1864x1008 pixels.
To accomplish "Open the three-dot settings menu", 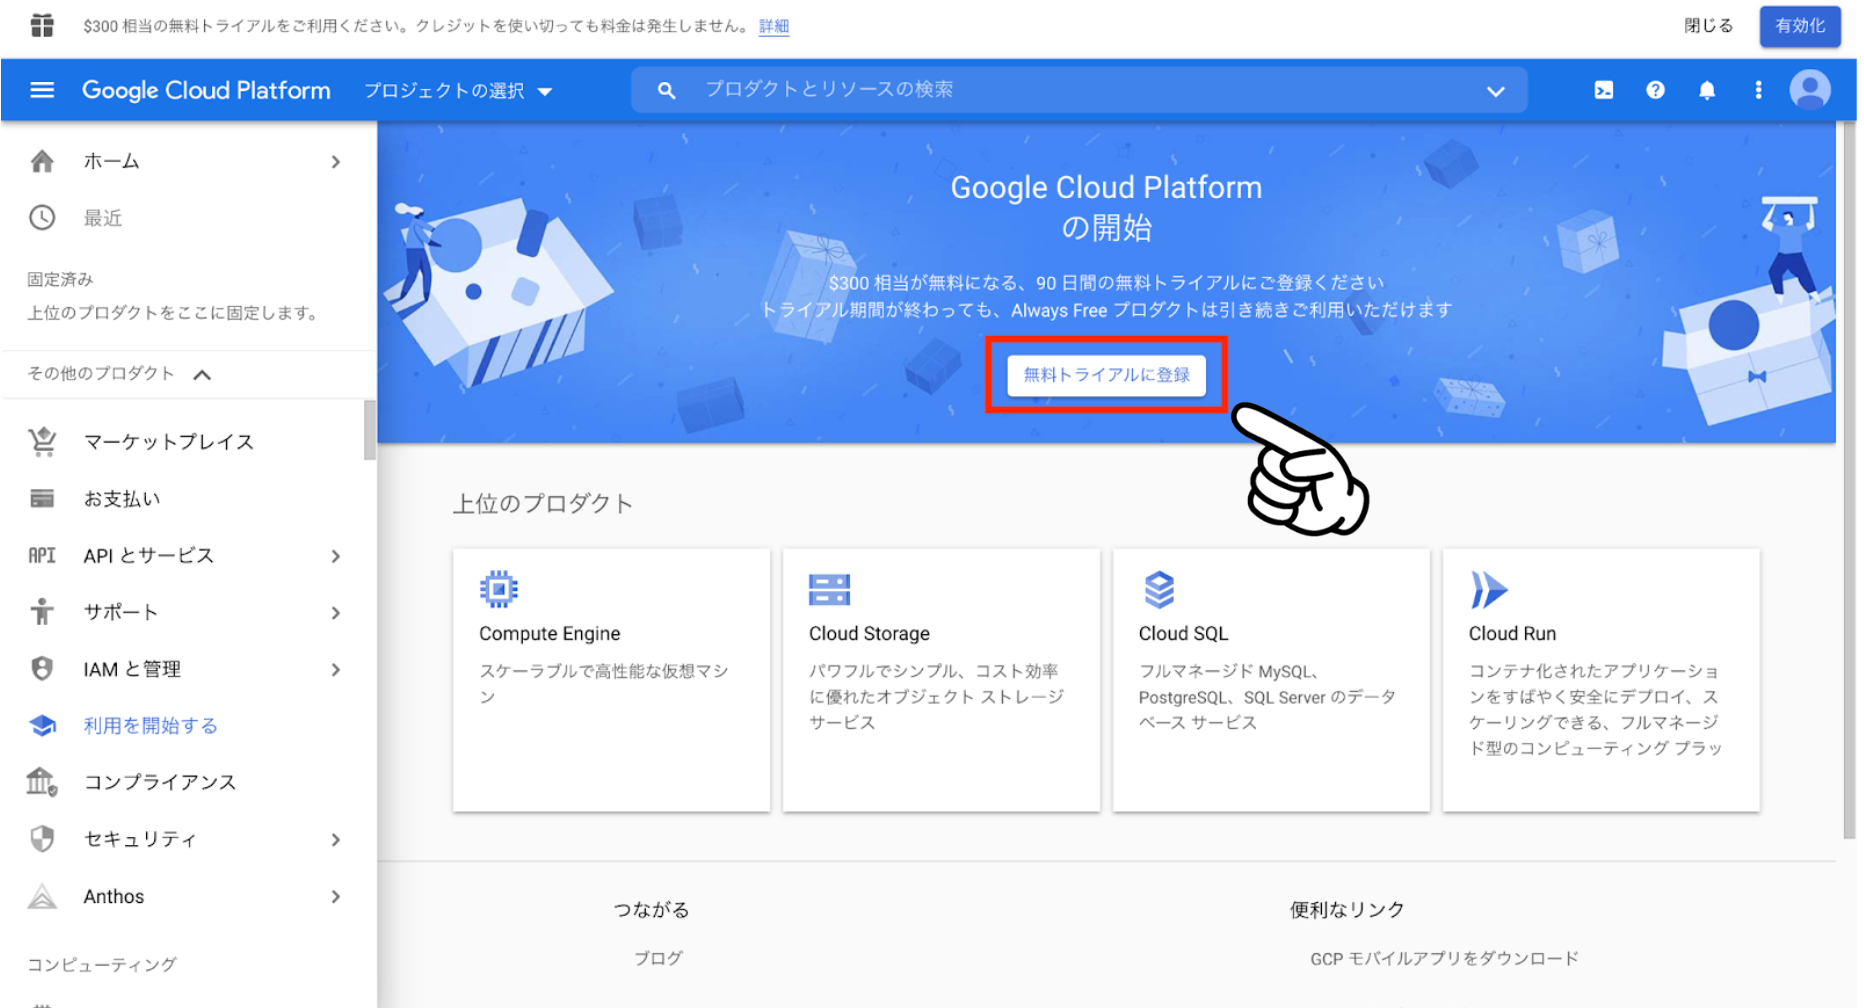I will click(x=1759, y=90).
